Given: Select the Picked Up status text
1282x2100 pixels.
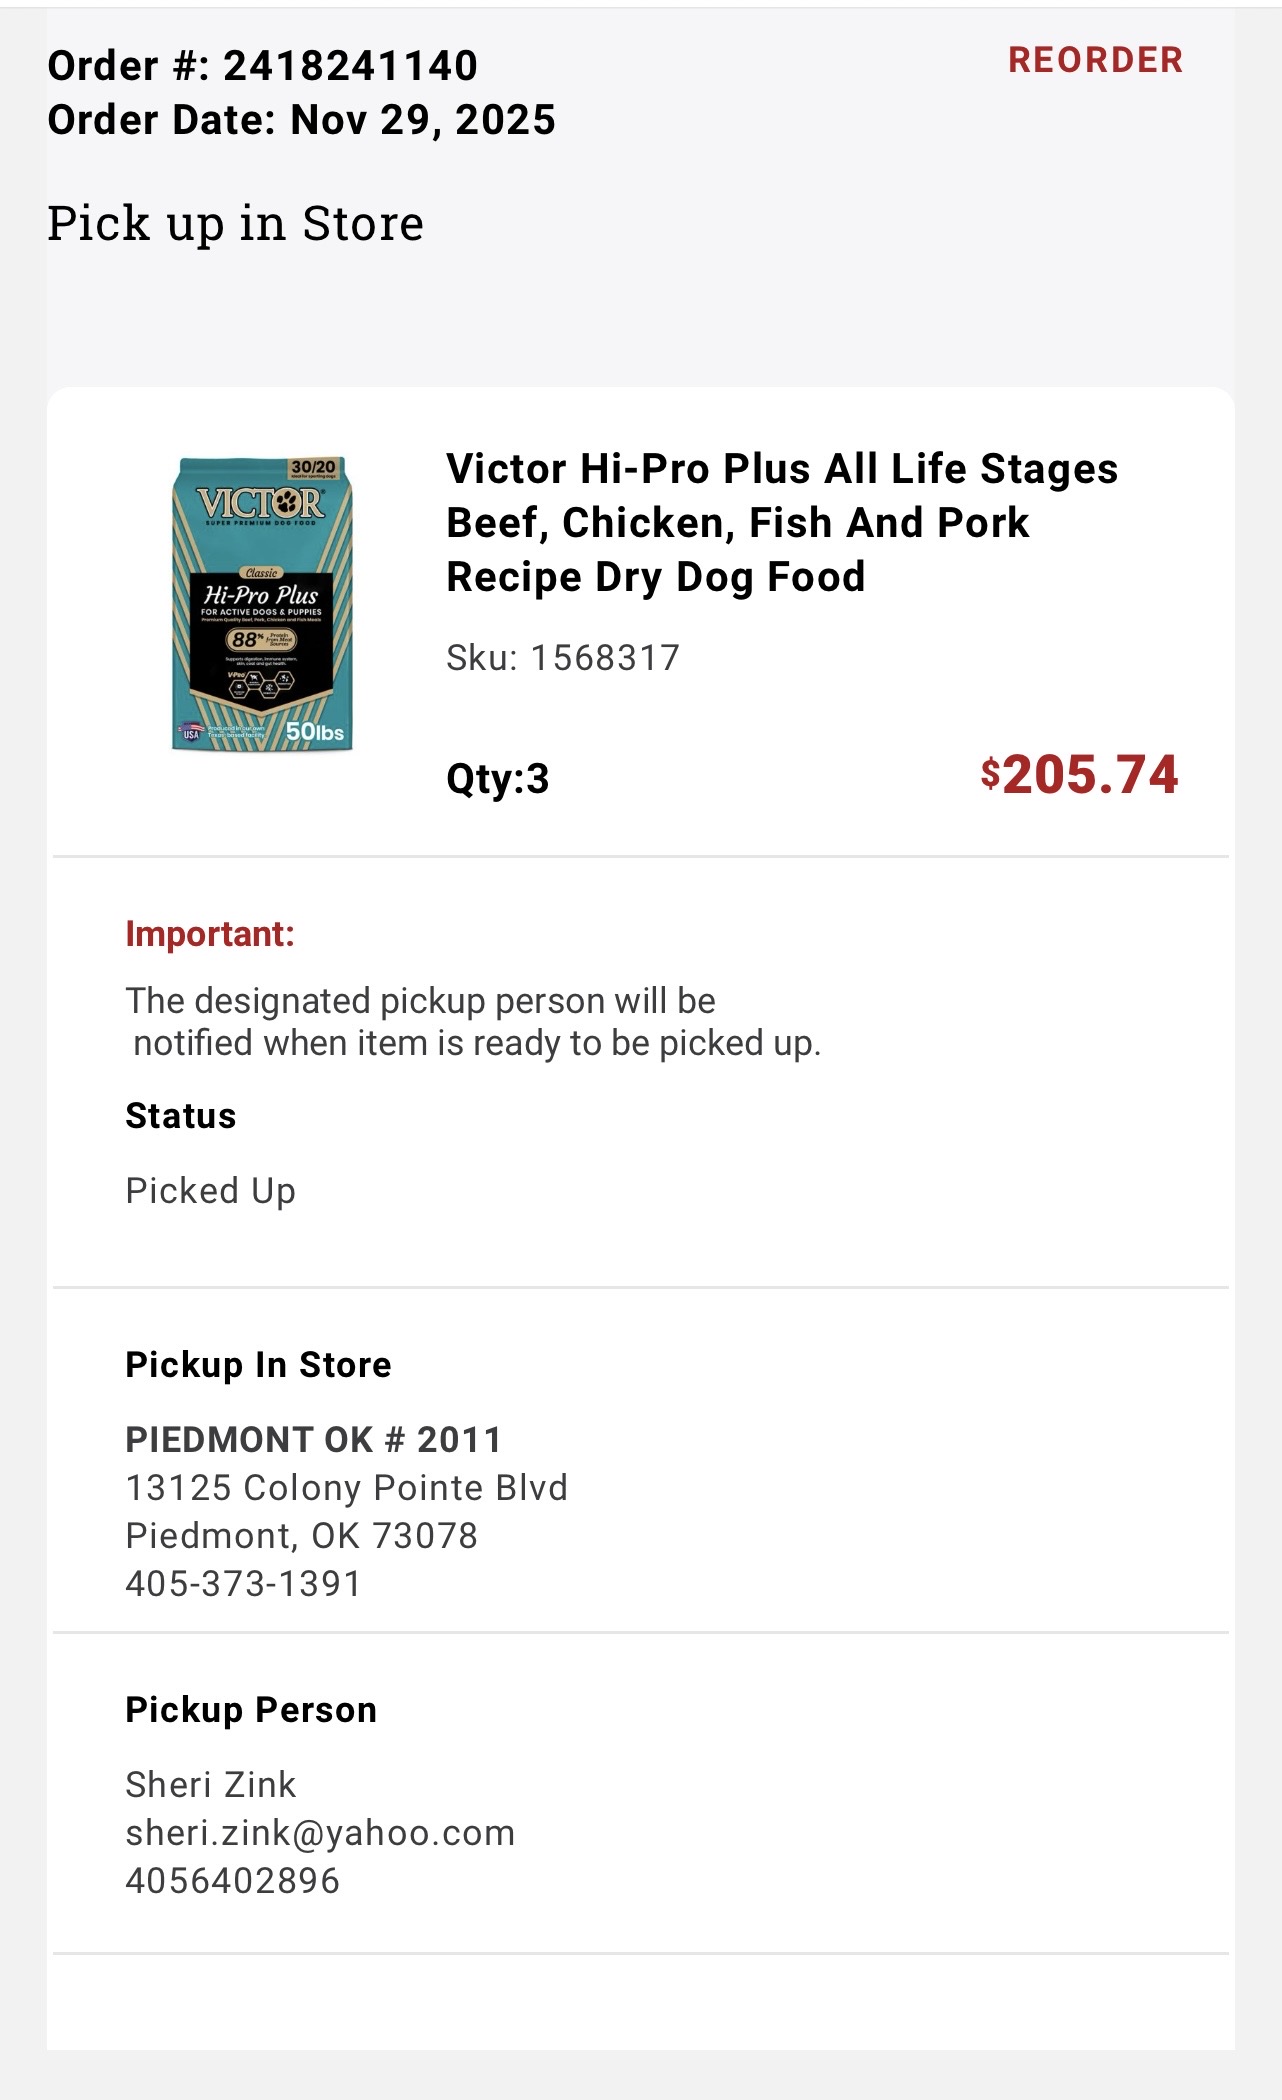Looking at the screenshot, I should pyautogui.click(x=211, y=1191).
